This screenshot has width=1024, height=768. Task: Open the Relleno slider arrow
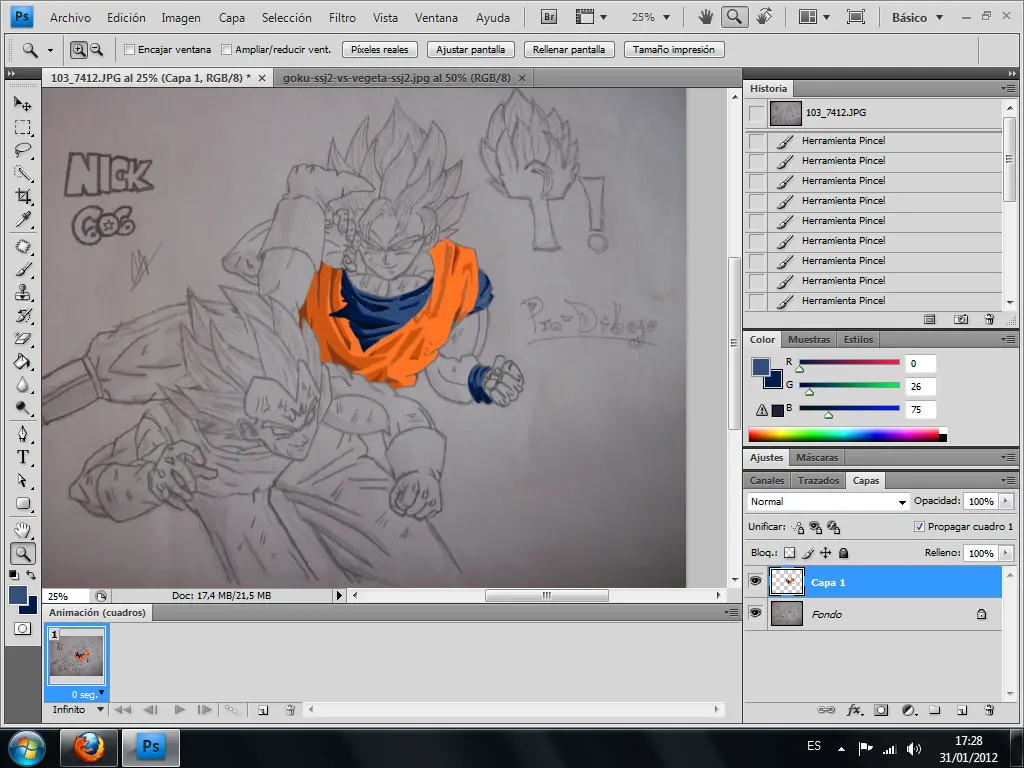tap(1006, 553)
